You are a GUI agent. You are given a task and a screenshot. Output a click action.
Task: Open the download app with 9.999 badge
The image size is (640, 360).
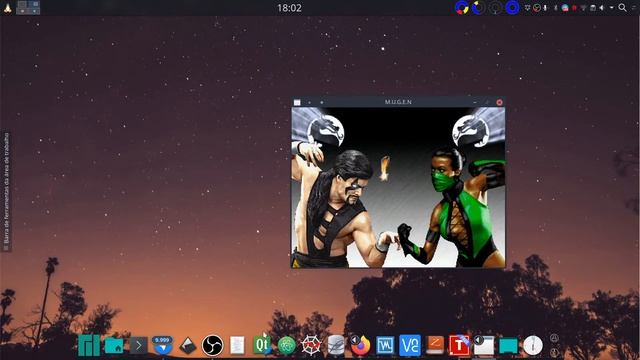tap(162, 345)
